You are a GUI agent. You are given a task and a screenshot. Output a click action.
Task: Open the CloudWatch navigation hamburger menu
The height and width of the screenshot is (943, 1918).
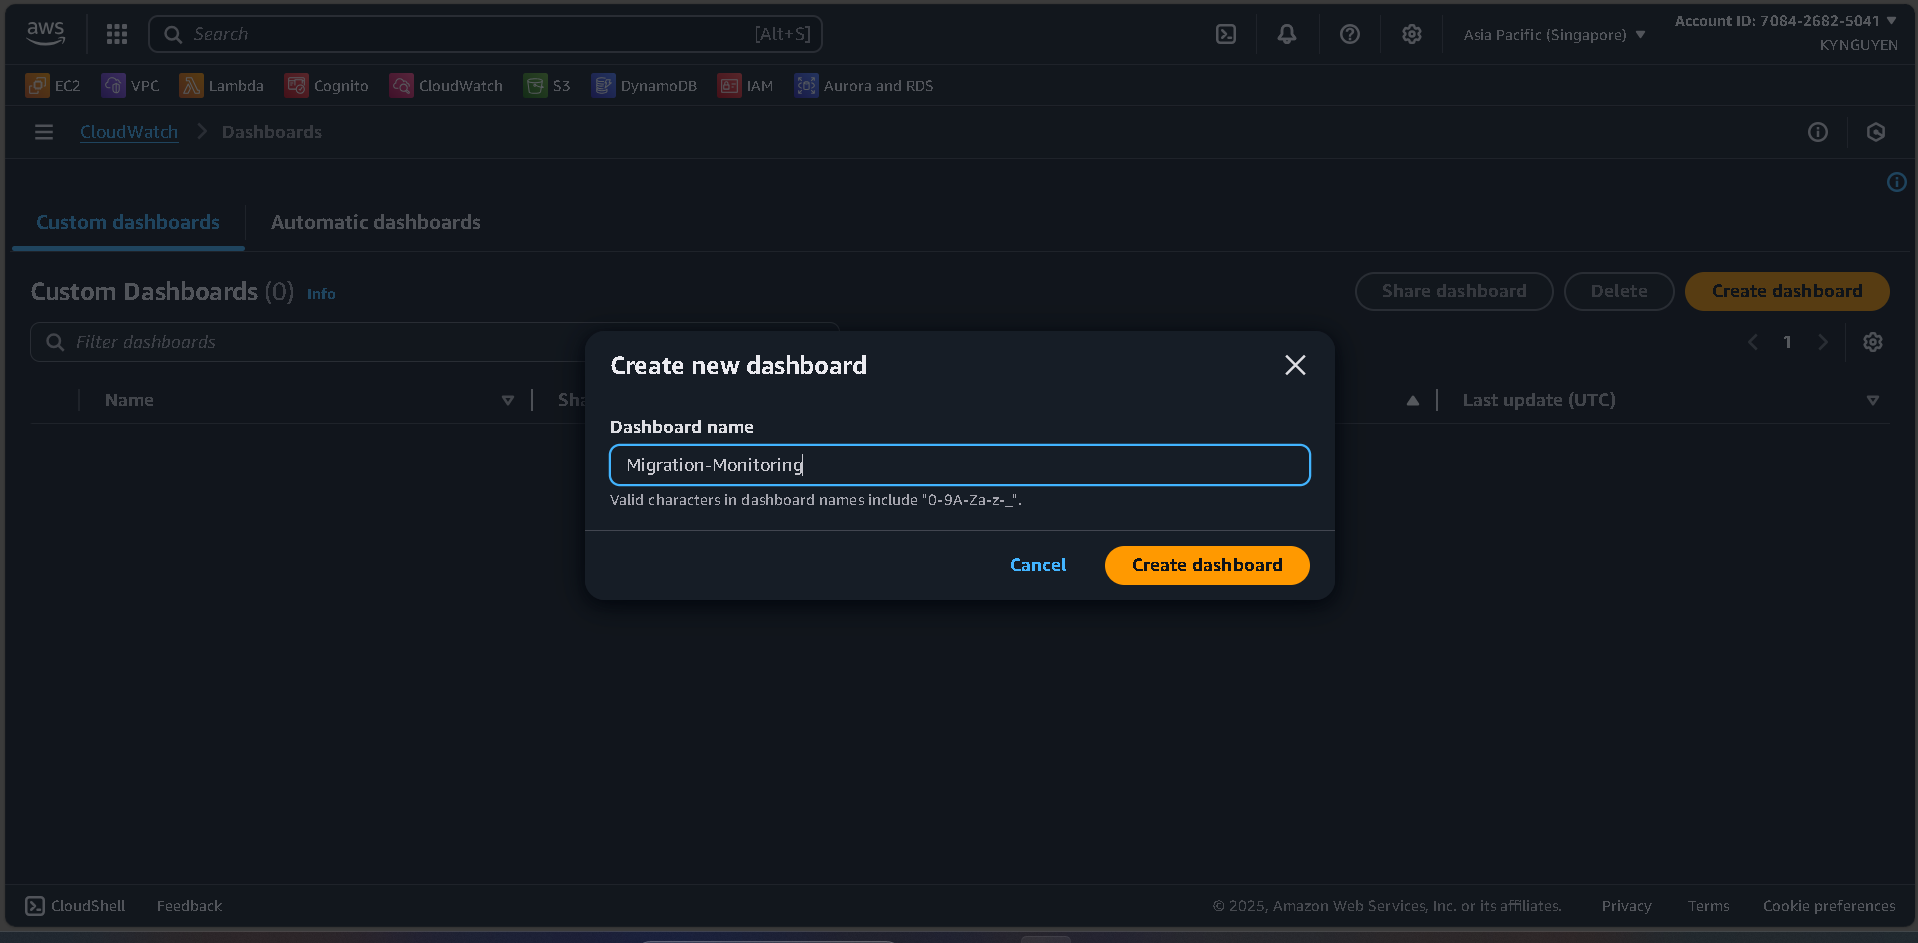[43, 131]
